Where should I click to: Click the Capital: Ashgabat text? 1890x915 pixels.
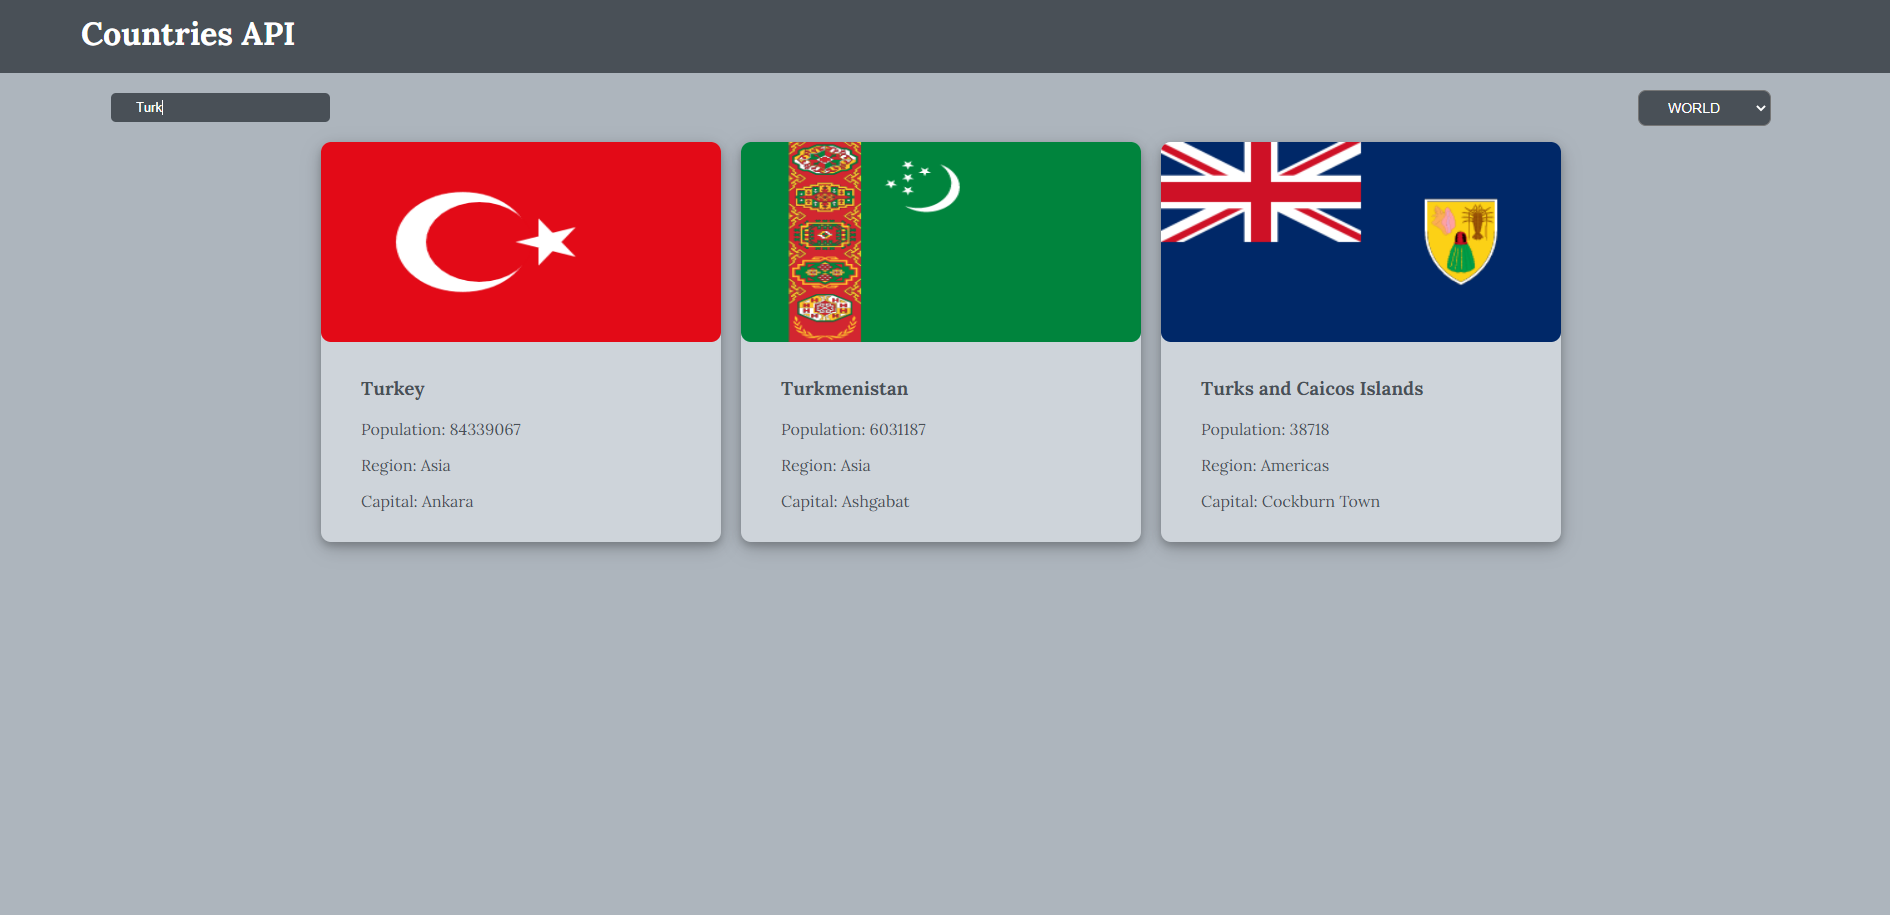[x=845, y=501]
